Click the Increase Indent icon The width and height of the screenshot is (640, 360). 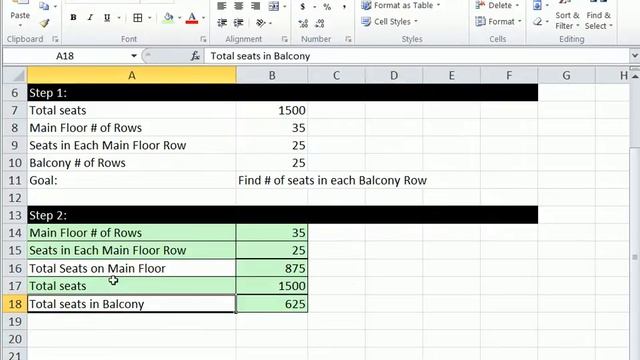239,23
